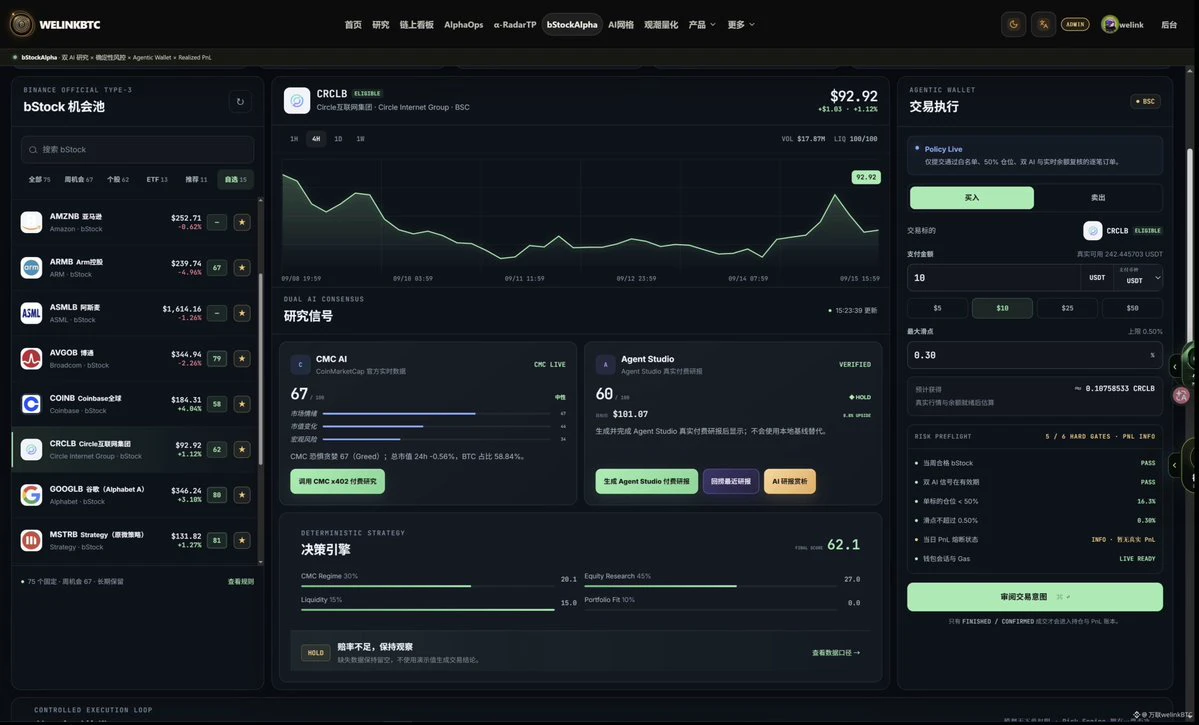This screenshot has height=725, width=1199.
Task: Open the 产品 dropdown menu
Action: point(702,24)
